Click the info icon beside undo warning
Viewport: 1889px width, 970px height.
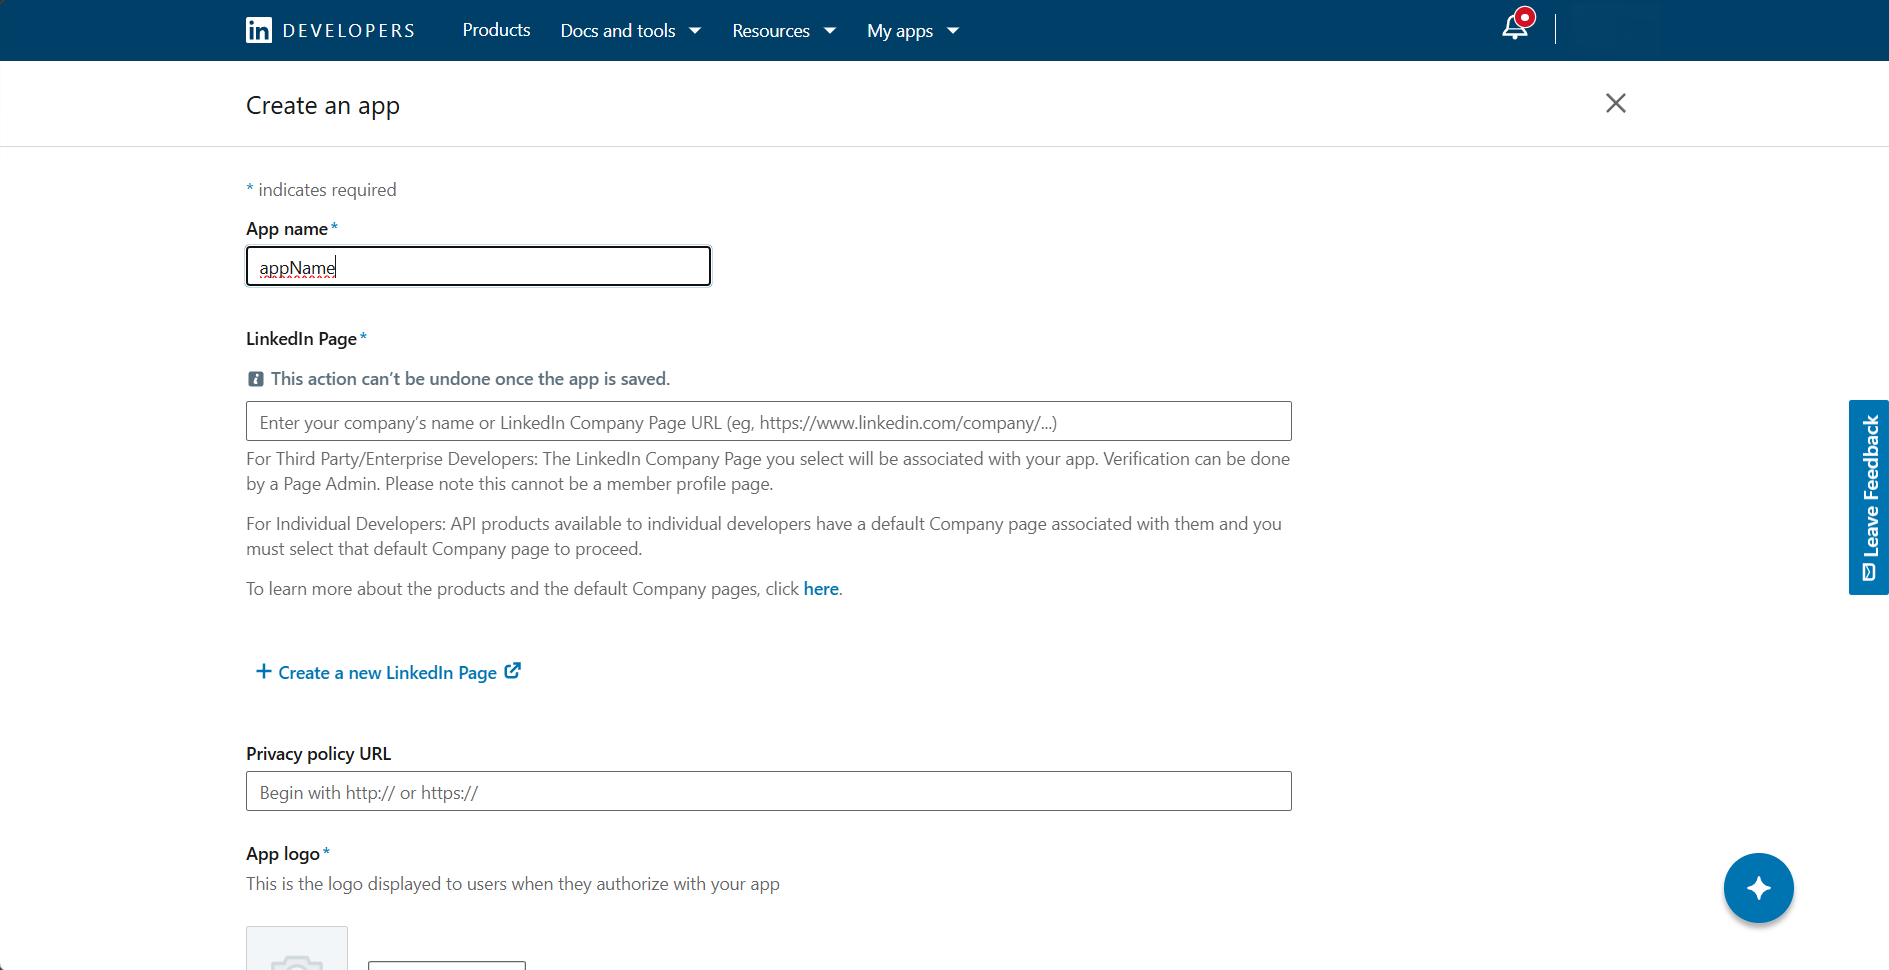[x=256, y=379]
